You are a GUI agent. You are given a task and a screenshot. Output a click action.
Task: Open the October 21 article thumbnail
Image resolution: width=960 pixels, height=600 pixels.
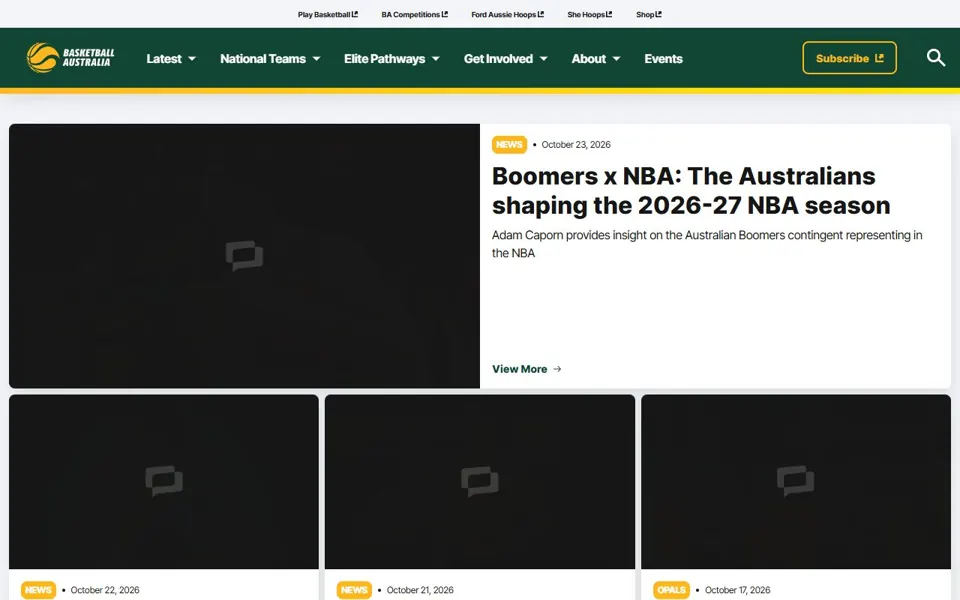[x=480, y=482]
